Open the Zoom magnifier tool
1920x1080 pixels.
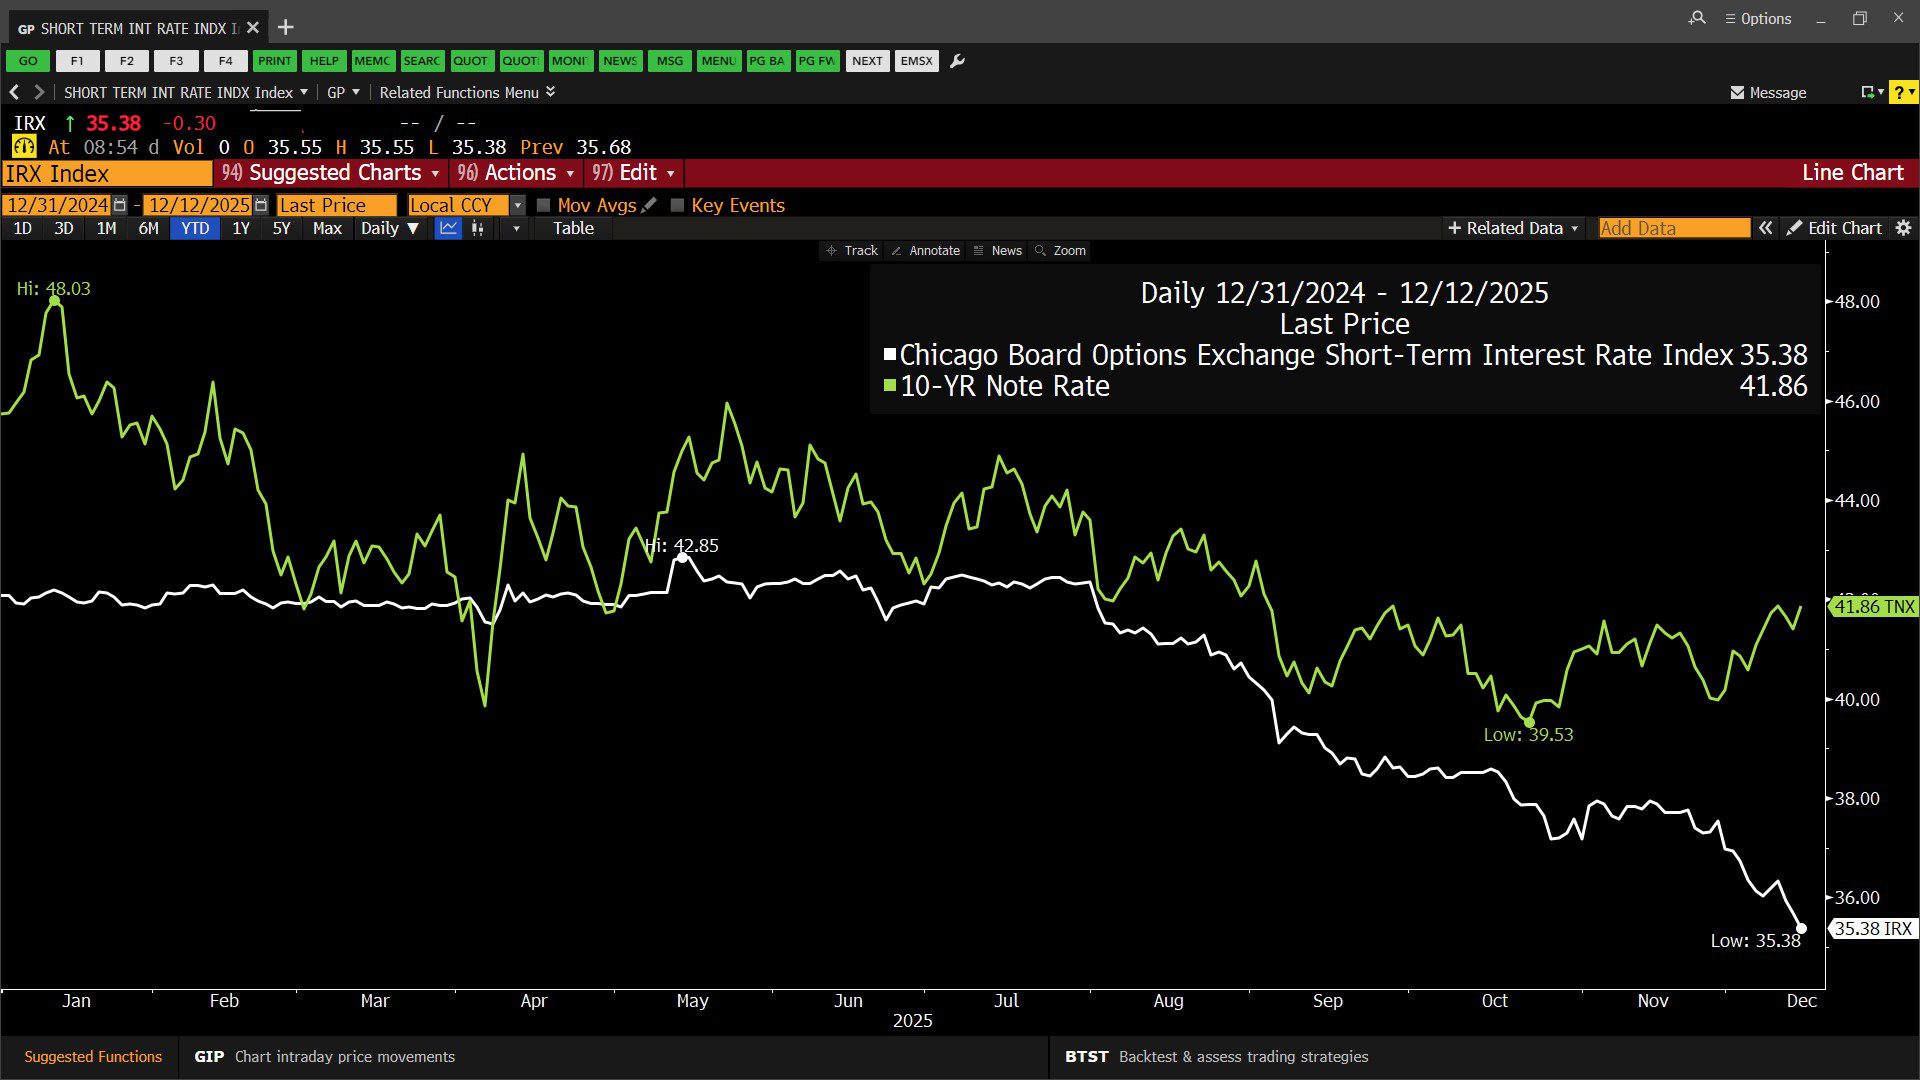coord(1060,251)
